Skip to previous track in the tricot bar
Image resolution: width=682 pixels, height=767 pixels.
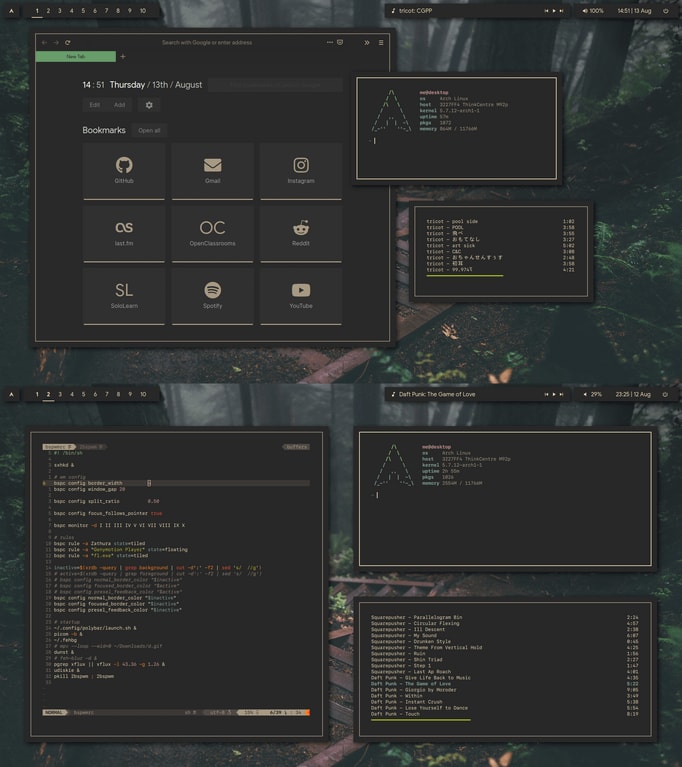546,11
